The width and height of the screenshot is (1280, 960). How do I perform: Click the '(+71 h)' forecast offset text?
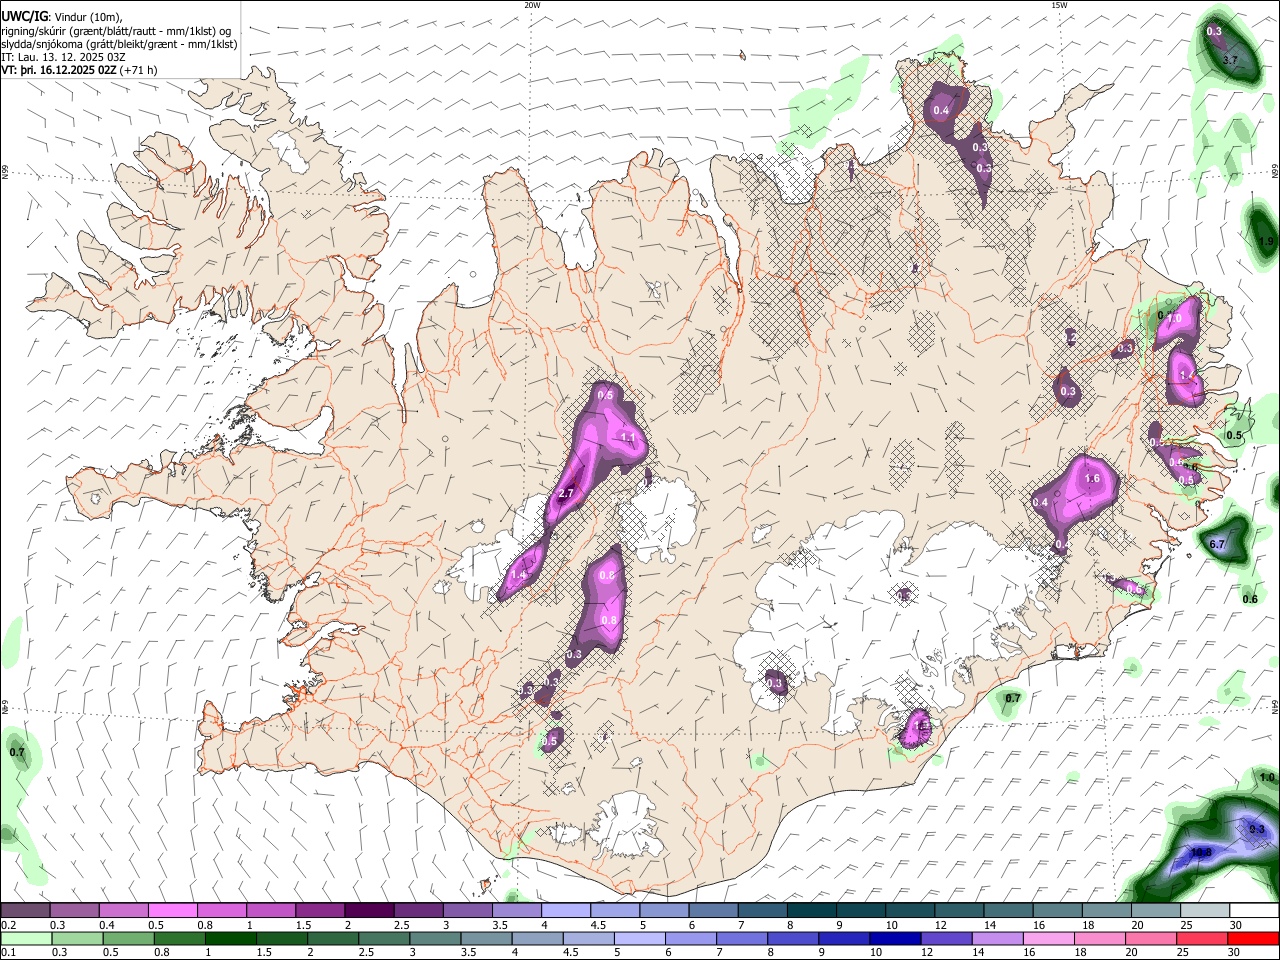[138, 70]
